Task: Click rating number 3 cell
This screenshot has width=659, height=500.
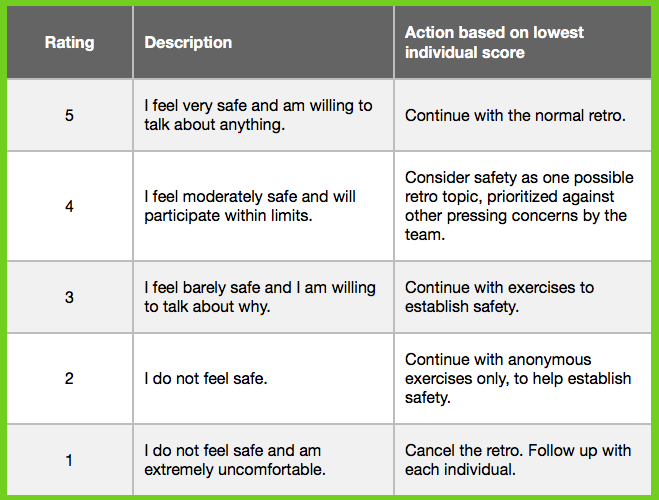Action: click(70, 297)
